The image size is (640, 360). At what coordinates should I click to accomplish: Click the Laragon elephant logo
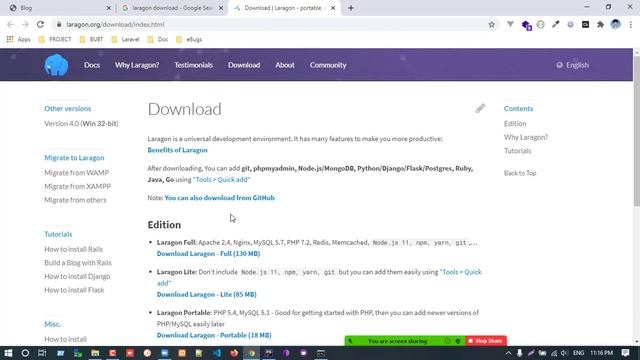click(x=56, y=65)
